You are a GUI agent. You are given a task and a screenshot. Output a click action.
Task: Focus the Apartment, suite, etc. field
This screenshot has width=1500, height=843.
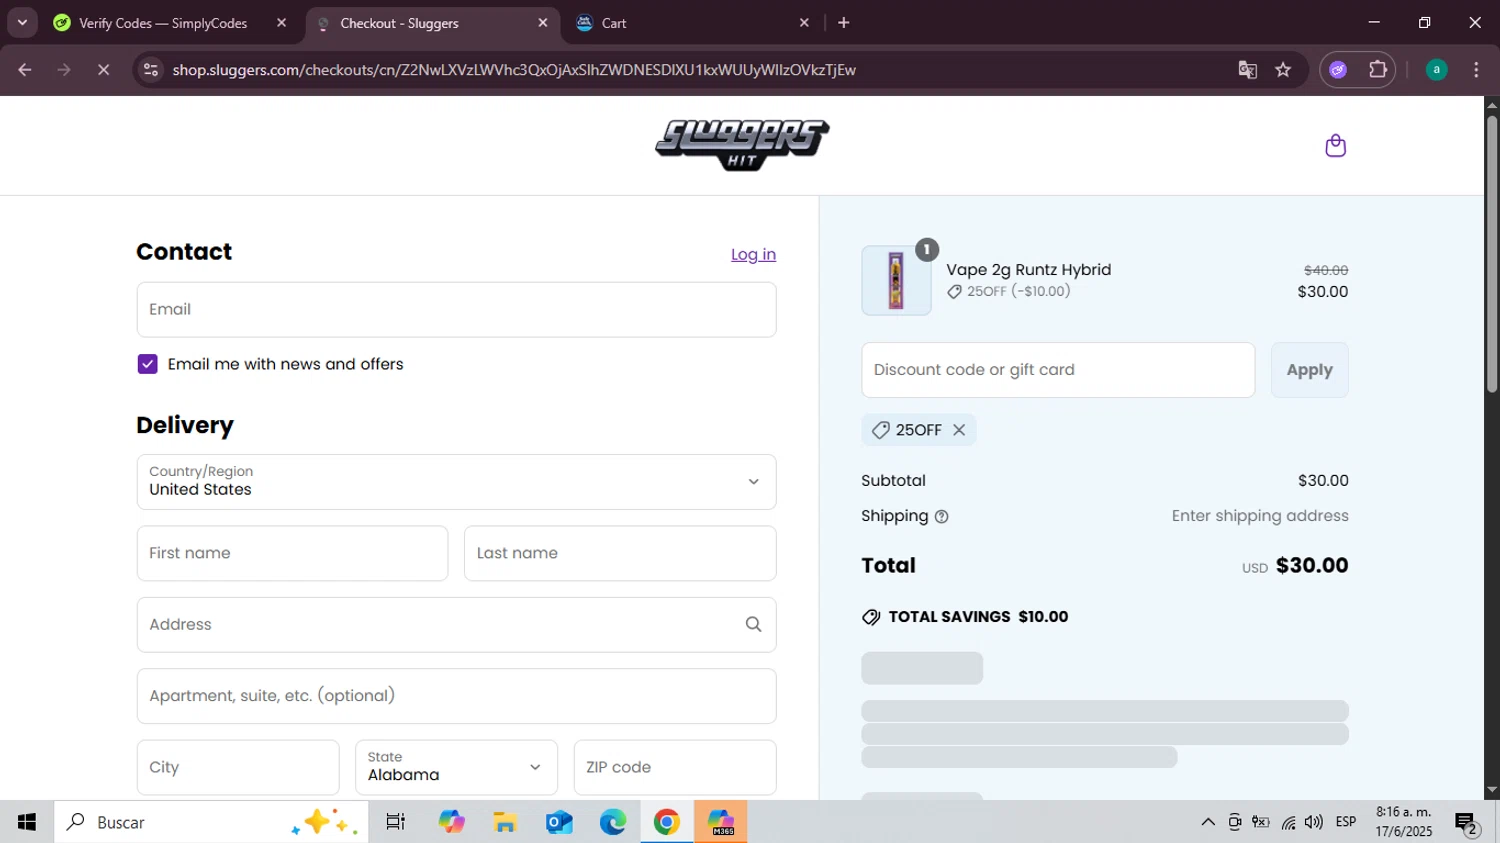pos(456,696)
